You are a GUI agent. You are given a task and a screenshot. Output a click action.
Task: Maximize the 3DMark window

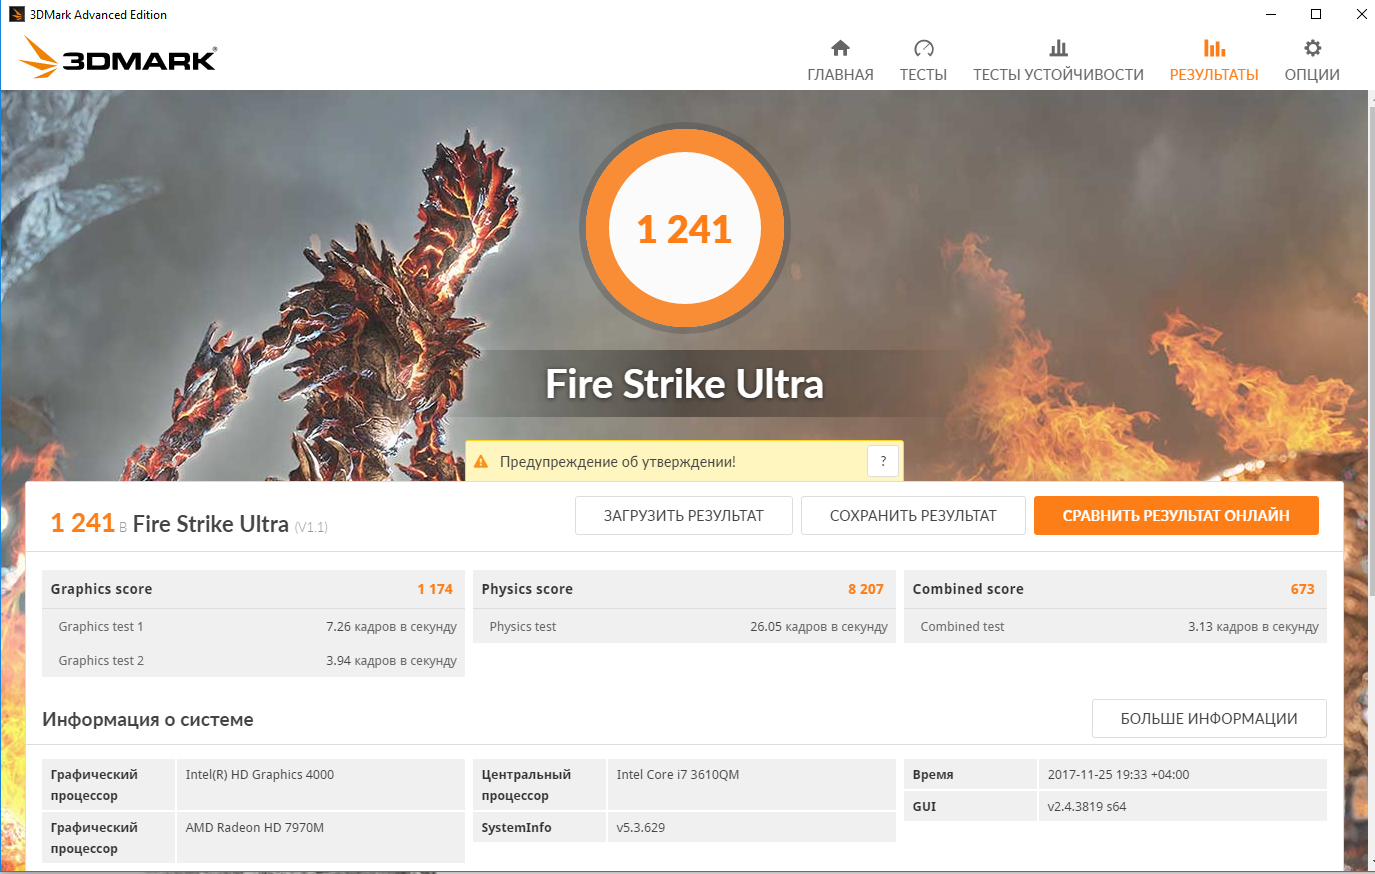1316,14
